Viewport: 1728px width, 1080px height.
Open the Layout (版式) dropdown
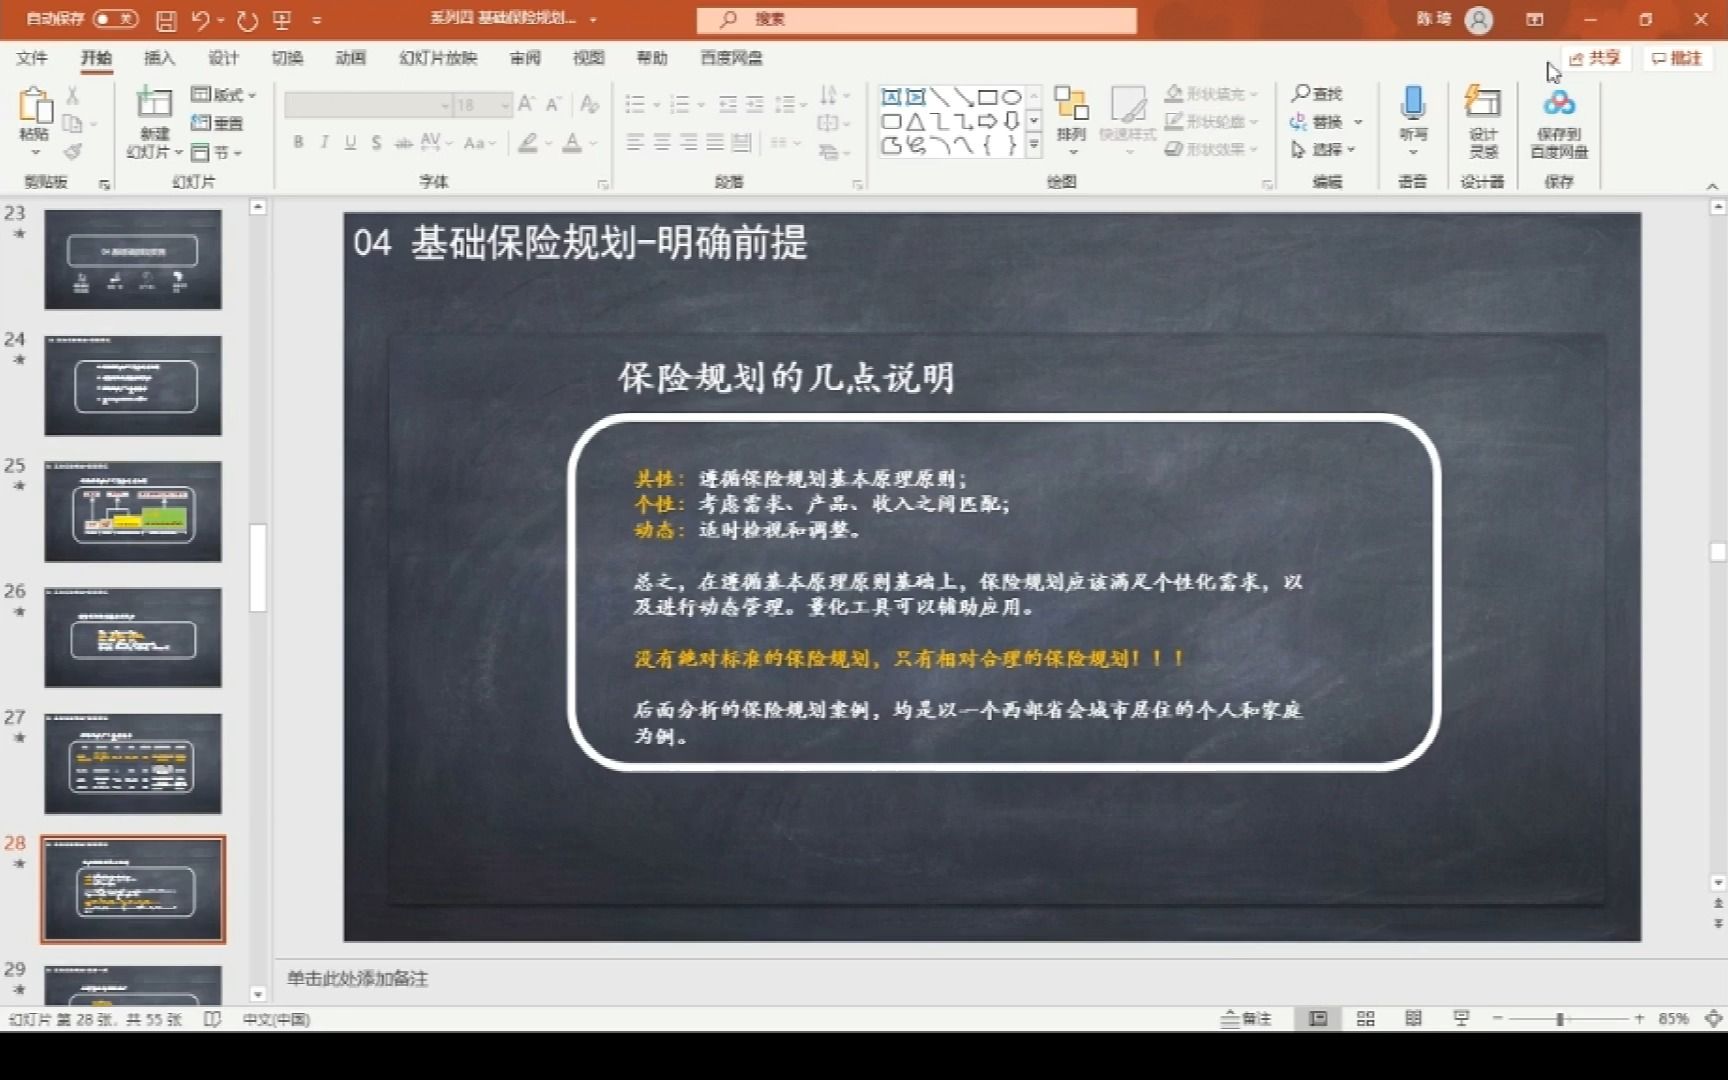coord(223,94)
